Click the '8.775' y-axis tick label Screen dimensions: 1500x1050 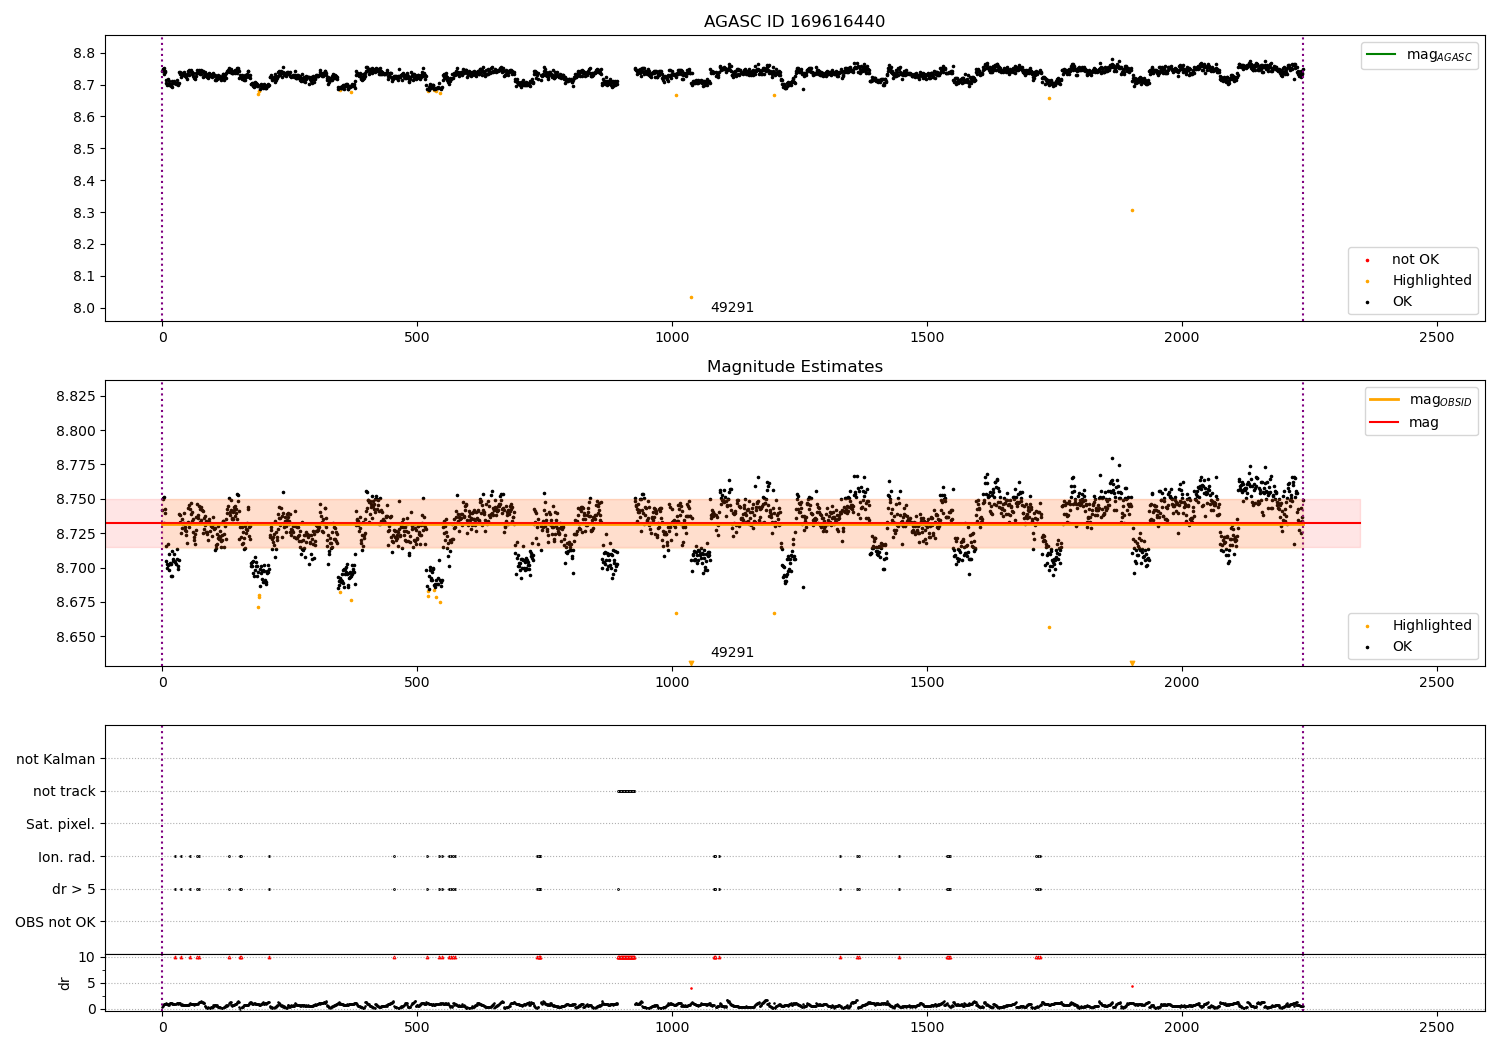[76, 466]
